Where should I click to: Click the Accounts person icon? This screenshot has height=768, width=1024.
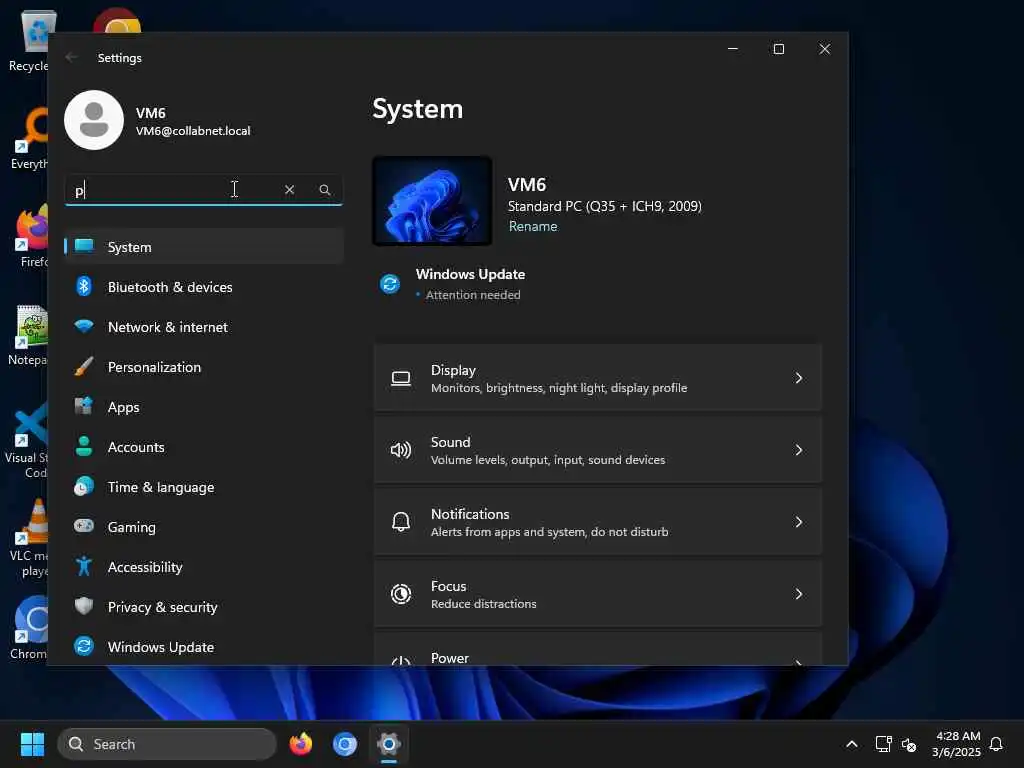[84, 446]
